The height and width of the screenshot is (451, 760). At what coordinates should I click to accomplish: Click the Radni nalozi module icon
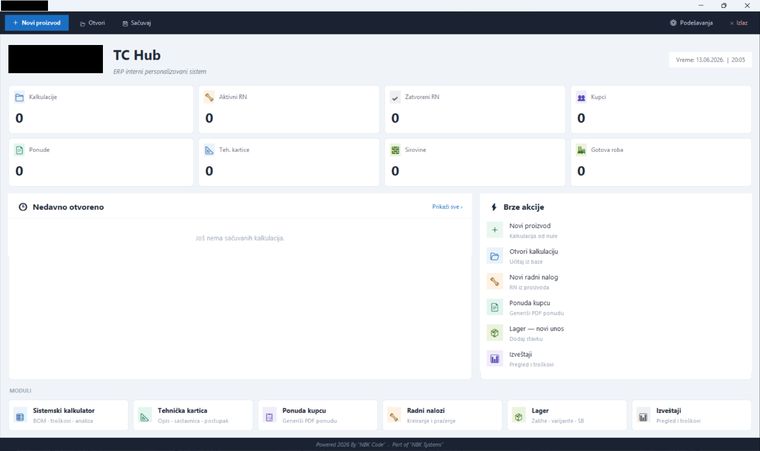[x=394, y=416]
